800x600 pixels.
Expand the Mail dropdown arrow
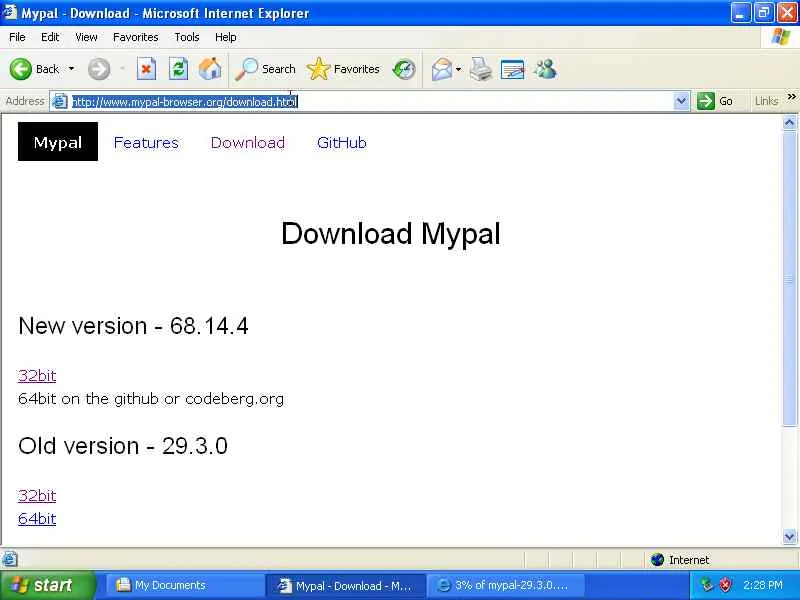(x=458, y=69)
